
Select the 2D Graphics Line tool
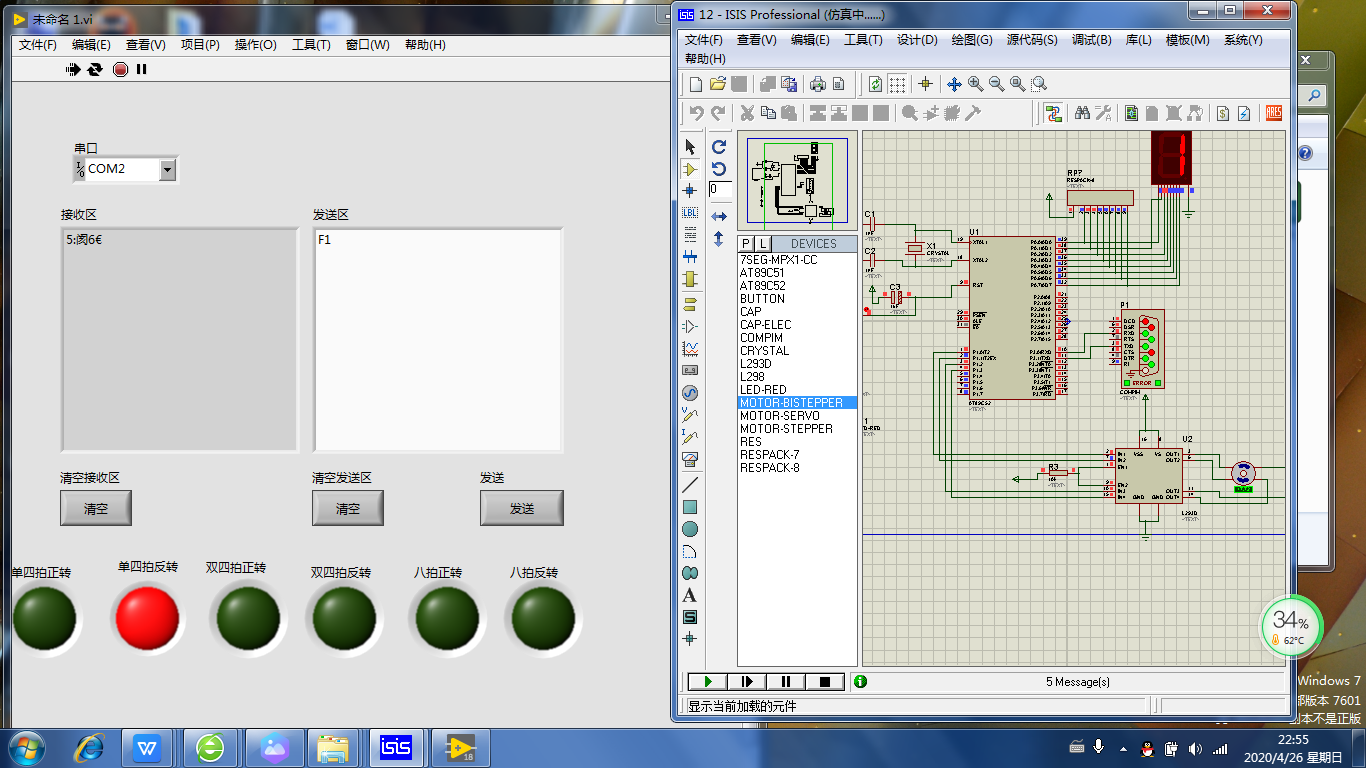[x=690, y=485]
